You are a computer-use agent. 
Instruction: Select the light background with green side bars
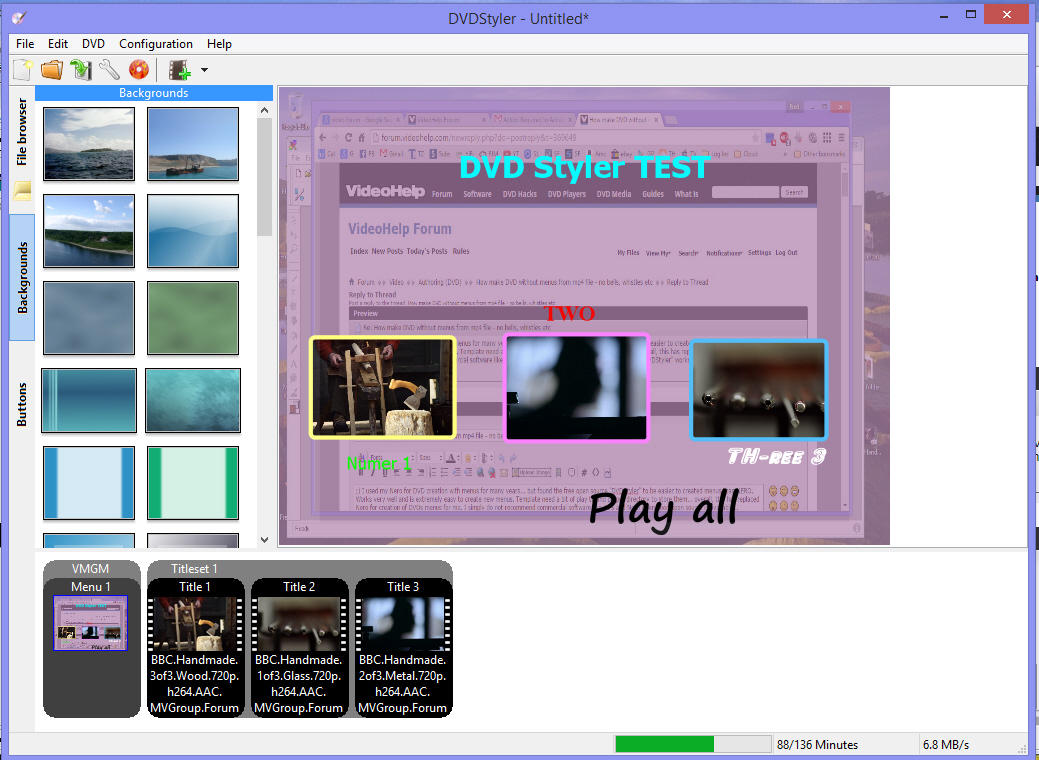click(x=193, y=482)
